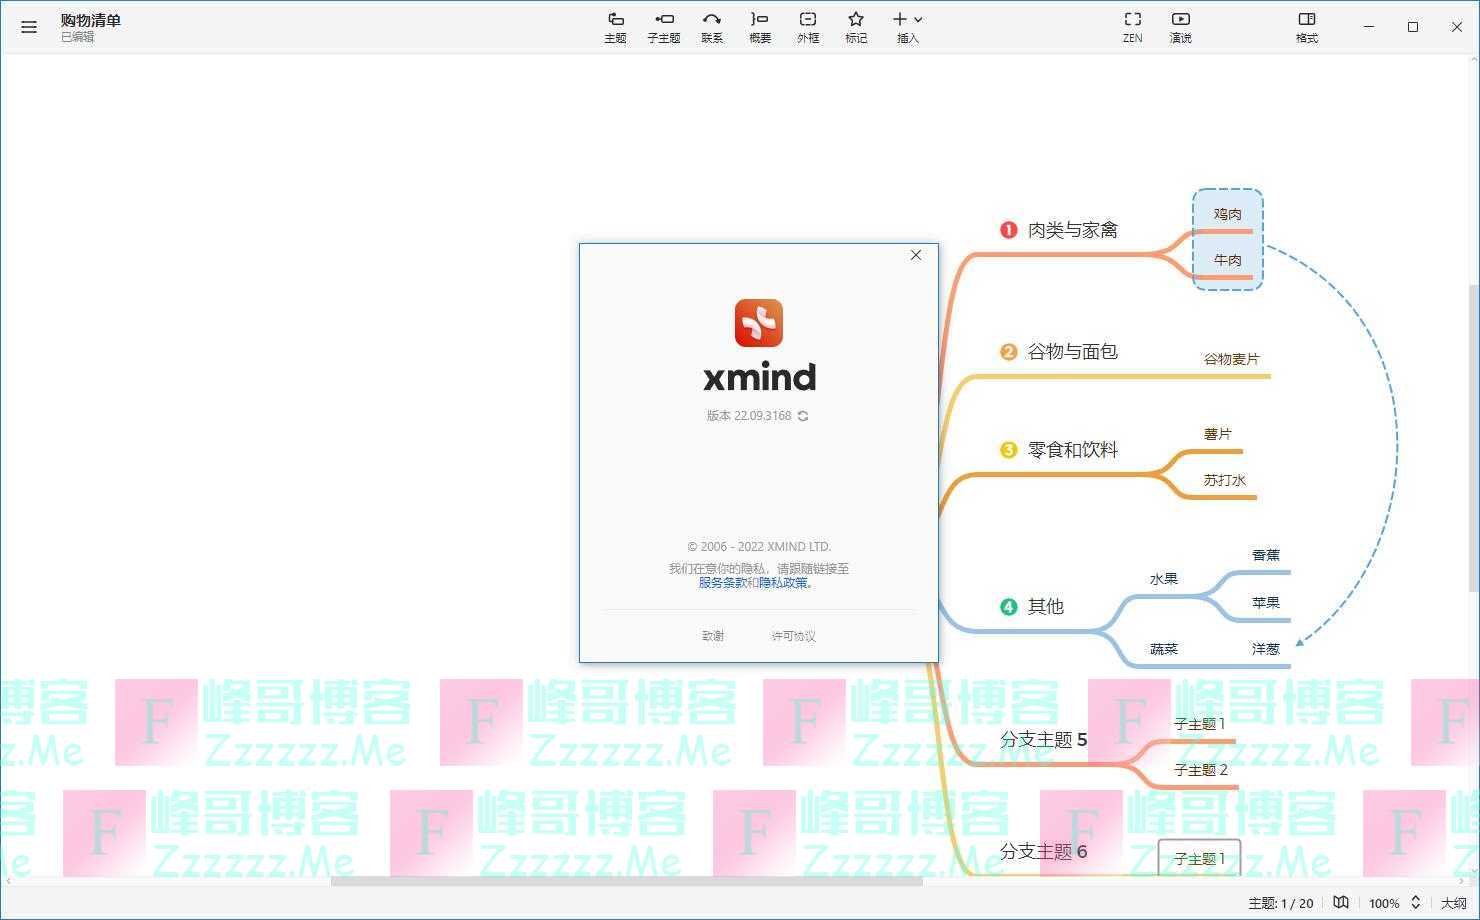Add a 子主题 (Subtopic) from the toolbar

(663, 26)
